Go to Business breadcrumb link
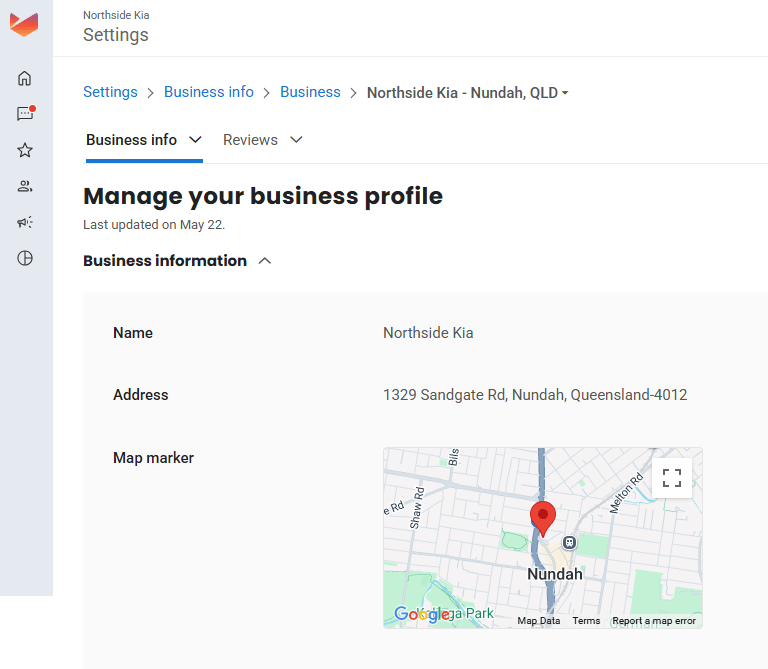Image resolution: width=768 pixels, height=669 pixels. pos(310,92)
